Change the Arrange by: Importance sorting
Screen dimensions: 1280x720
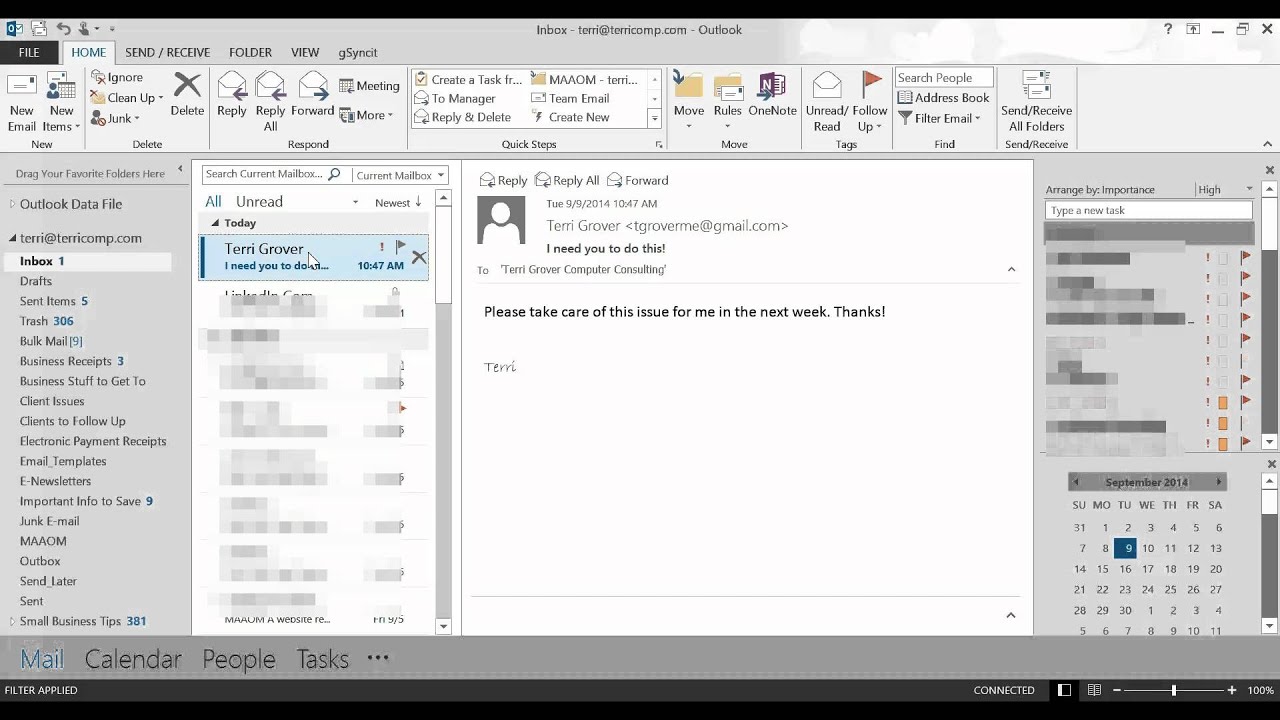click(x=1100, y=190)
